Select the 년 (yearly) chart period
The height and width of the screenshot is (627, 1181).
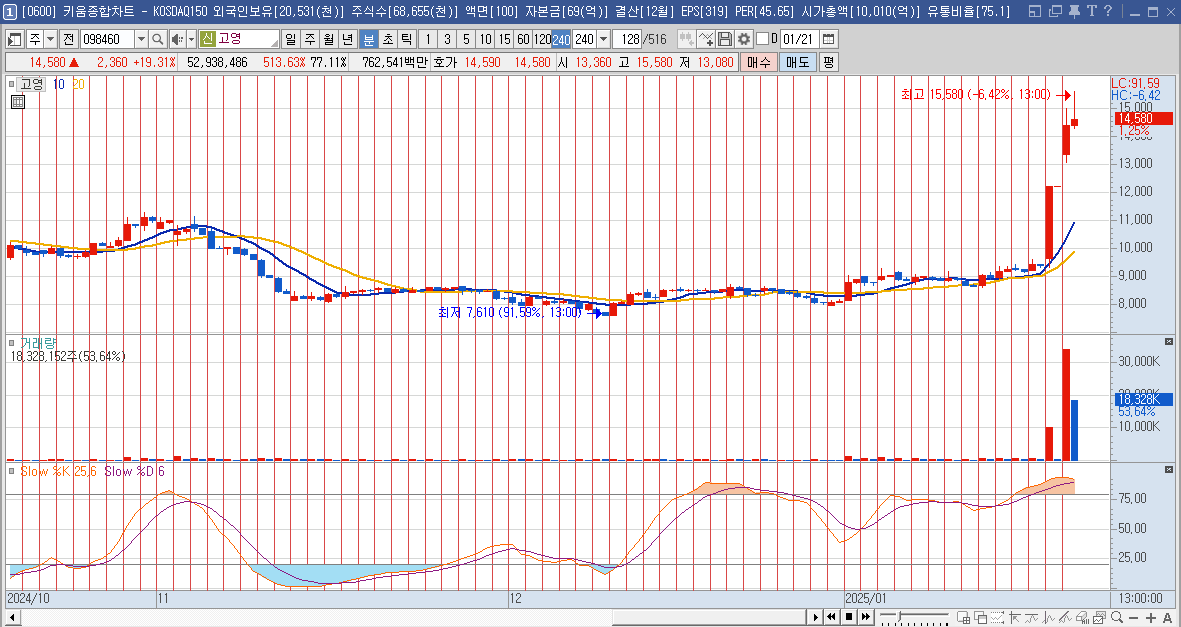347,39
